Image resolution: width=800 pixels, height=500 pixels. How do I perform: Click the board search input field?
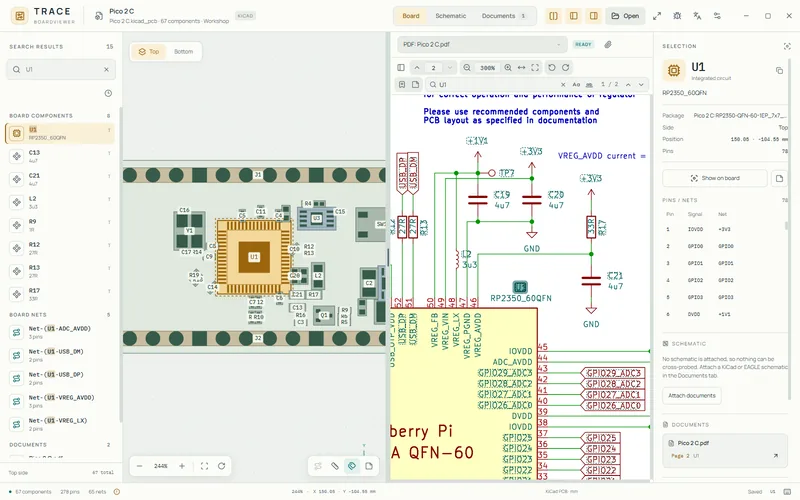(61, 69)
